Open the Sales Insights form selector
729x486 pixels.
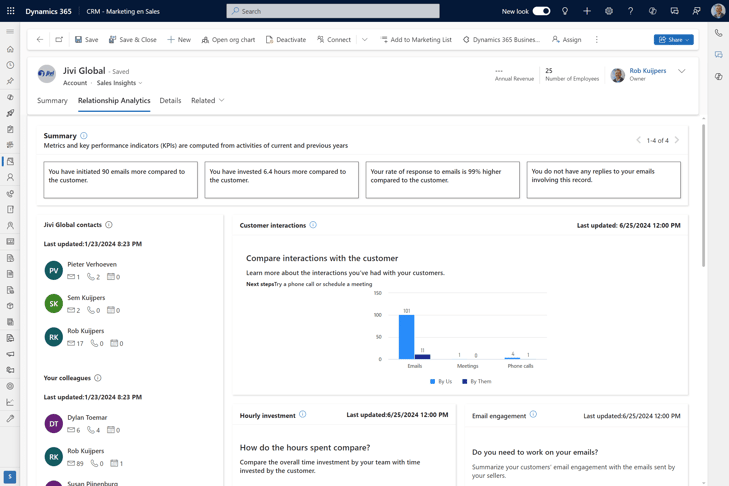pos(119,83)
